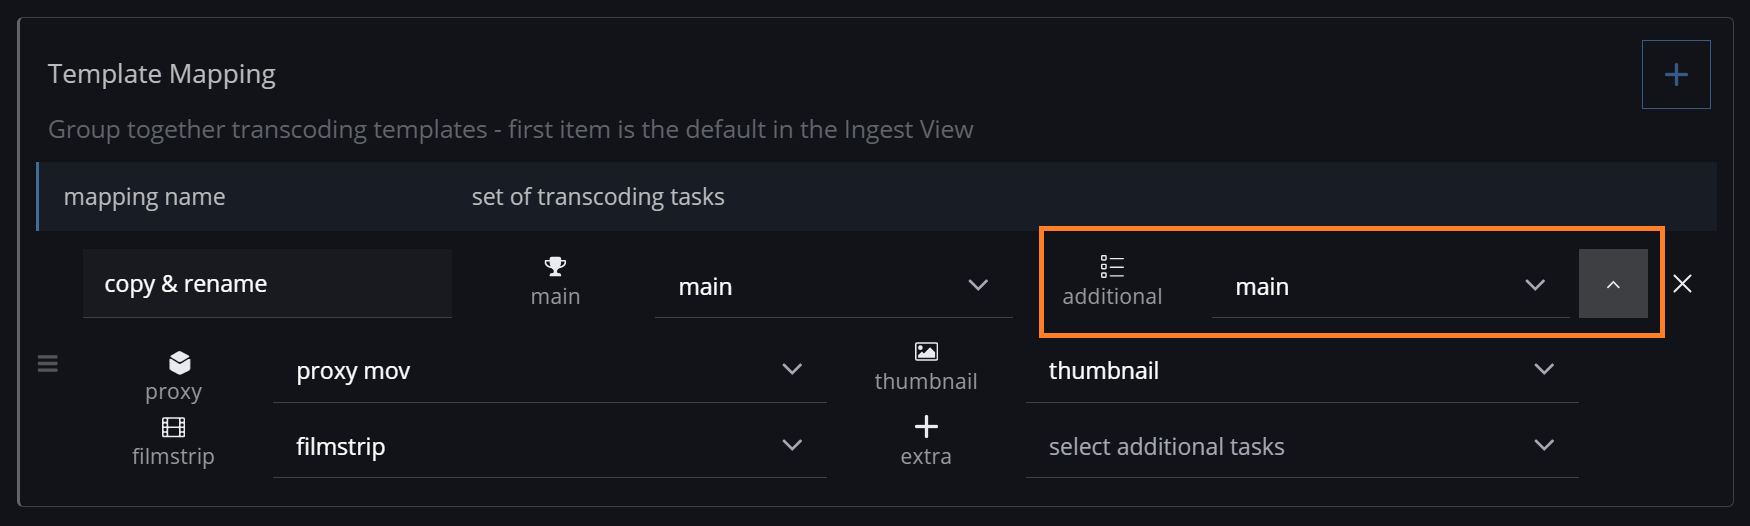Image resolution: width=1750 pixels, height=526 pixels.
Task: Remove the copy & rename mapping row
Action: [1683, 284]
